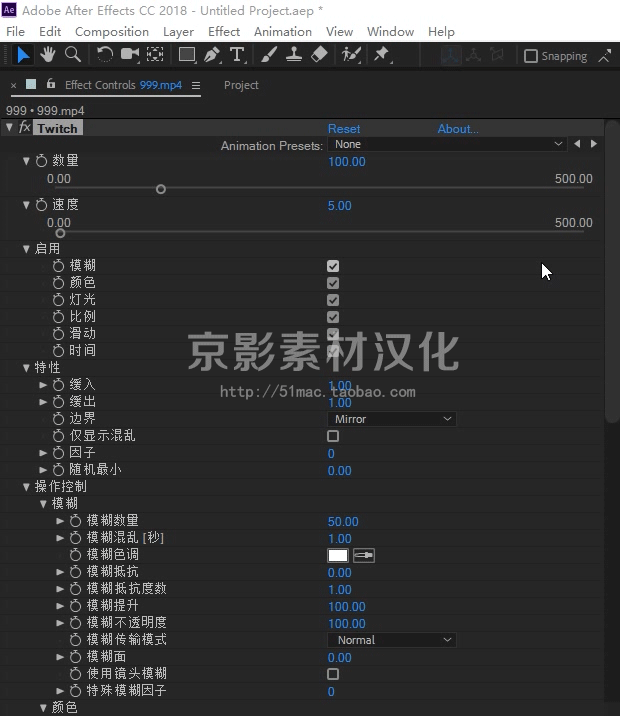This screenshot has height=716, width=620.
Task: Click the 数量 slider handle
Action: coord(161,189)
